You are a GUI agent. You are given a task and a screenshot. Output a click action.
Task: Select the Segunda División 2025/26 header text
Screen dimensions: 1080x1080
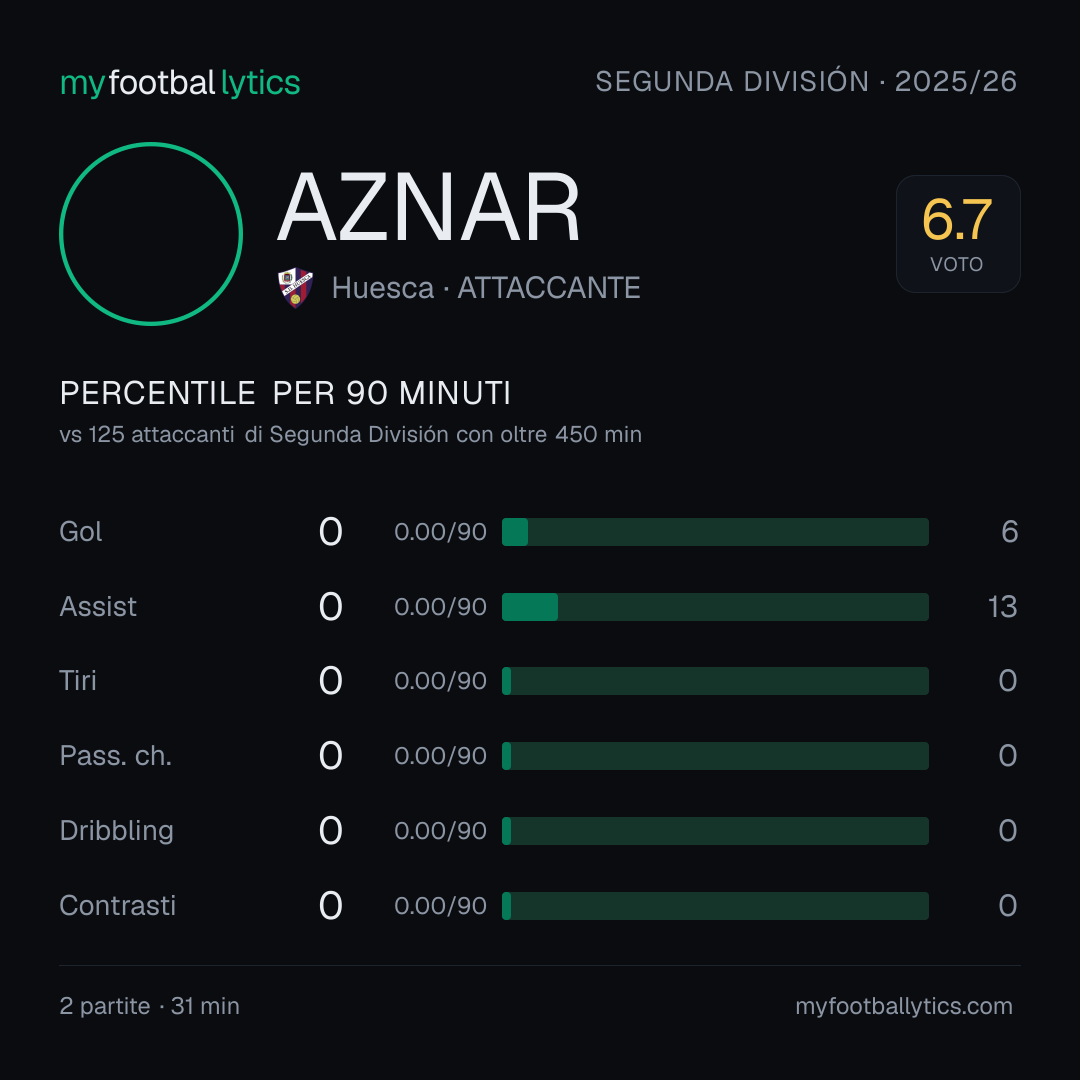(806, 81)
